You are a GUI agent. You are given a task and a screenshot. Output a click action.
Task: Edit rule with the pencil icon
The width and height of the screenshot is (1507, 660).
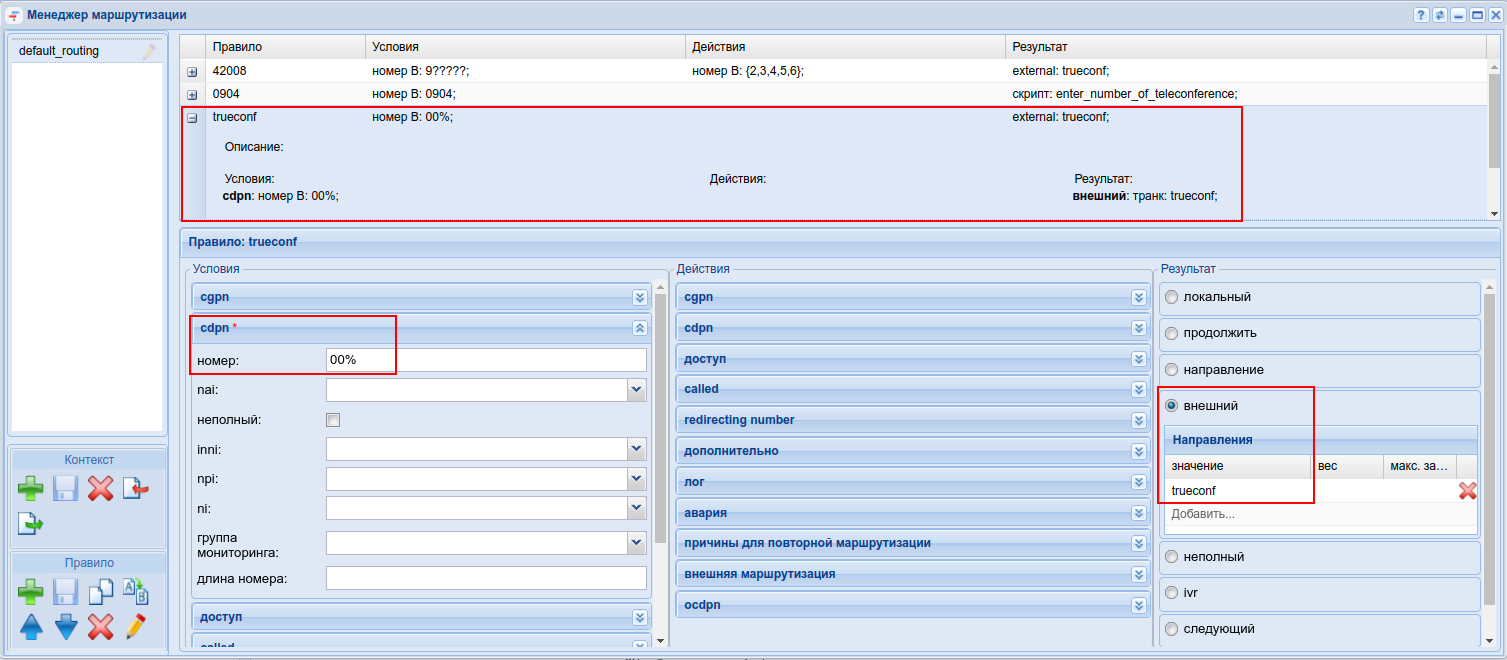[135, 627]
